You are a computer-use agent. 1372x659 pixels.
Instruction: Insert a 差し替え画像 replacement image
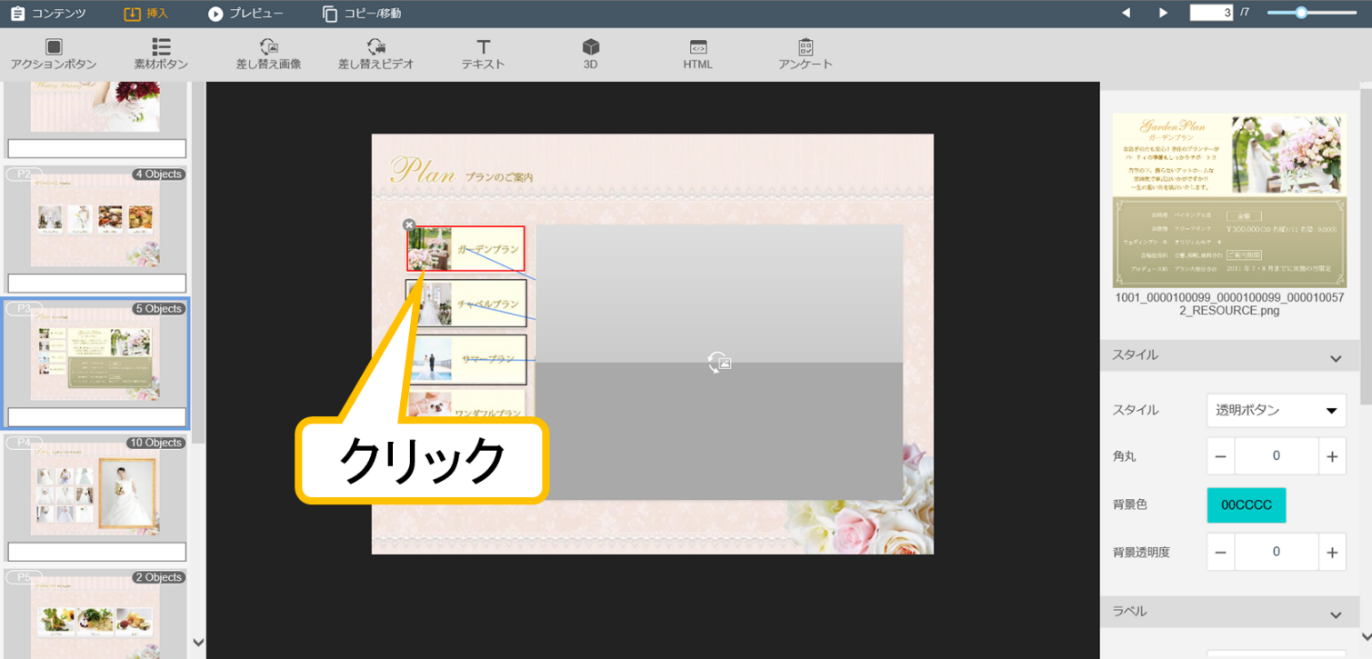point(268,54)
